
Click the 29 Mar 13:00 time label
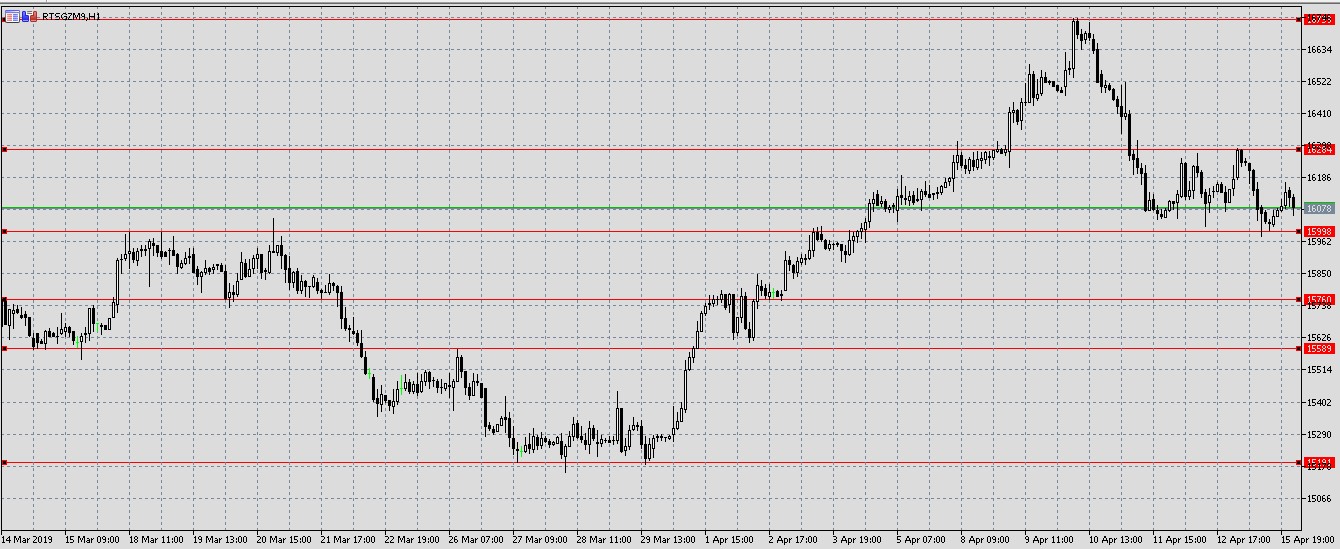(669, 540)
